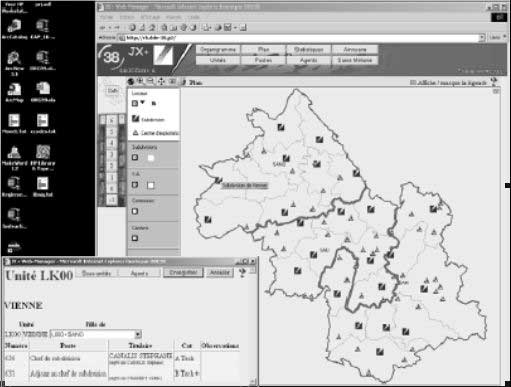Open Sous-unités in Unité LK00 window
Screen dimensions: 511x387
[x=96, y=273]
